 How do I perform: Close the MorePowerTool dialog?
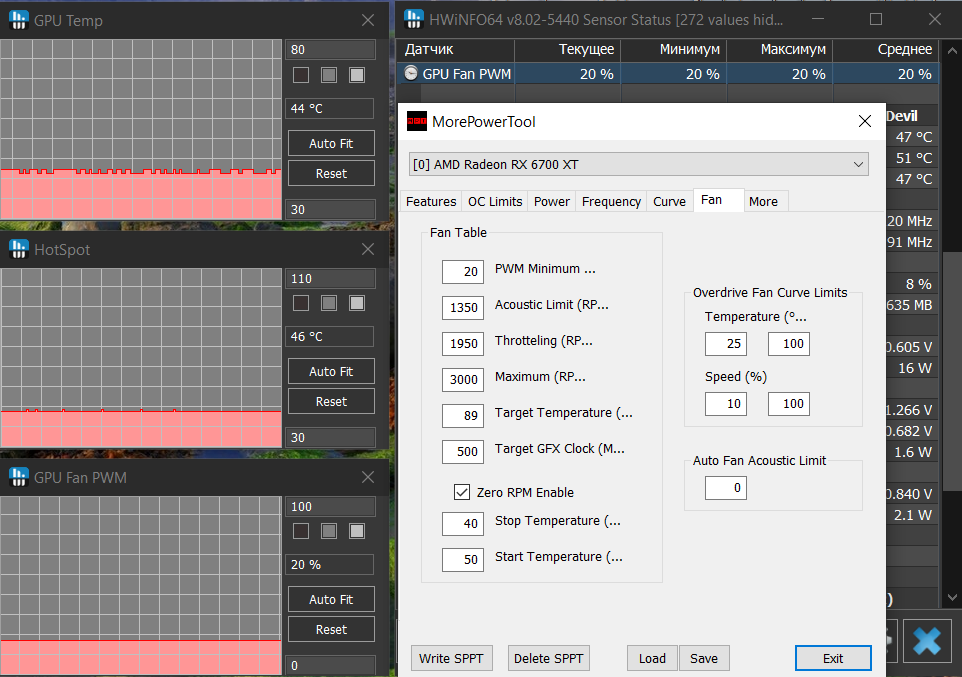pos(864,121)
